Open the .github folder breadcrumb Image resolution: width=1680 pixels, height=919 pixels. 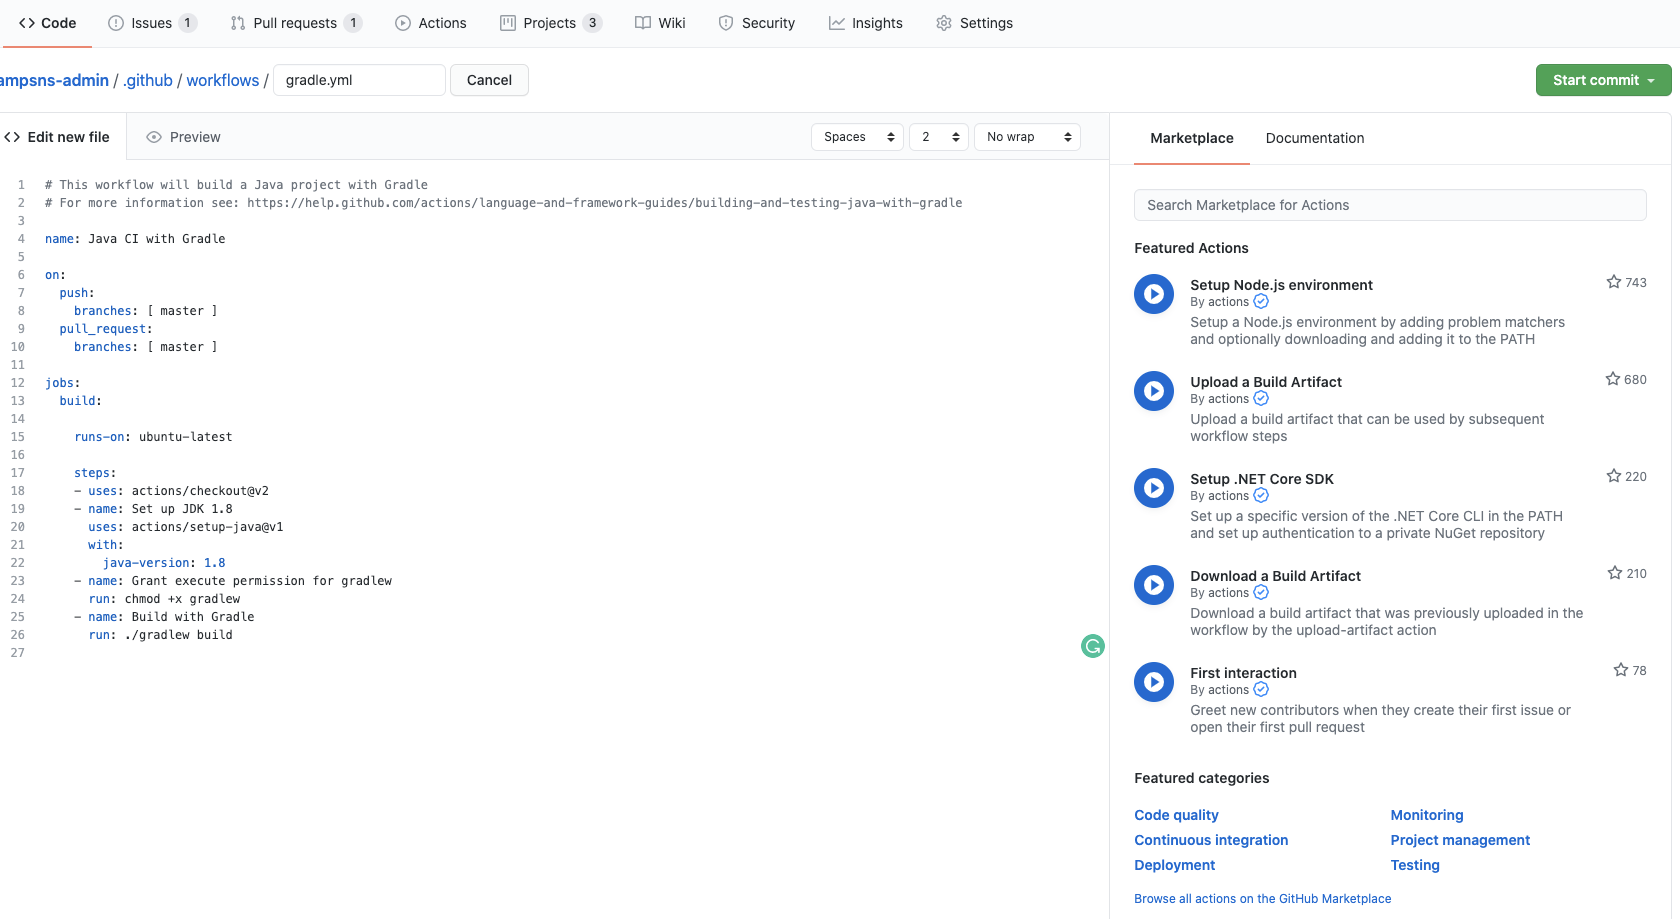[148, 80]
